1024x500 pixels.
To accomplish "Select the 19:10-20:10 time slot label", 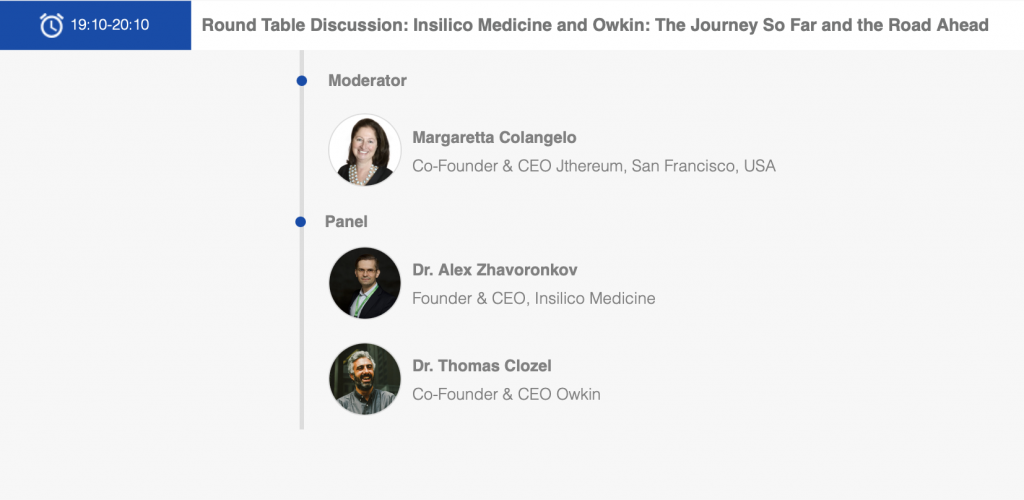I will [110, 25].
